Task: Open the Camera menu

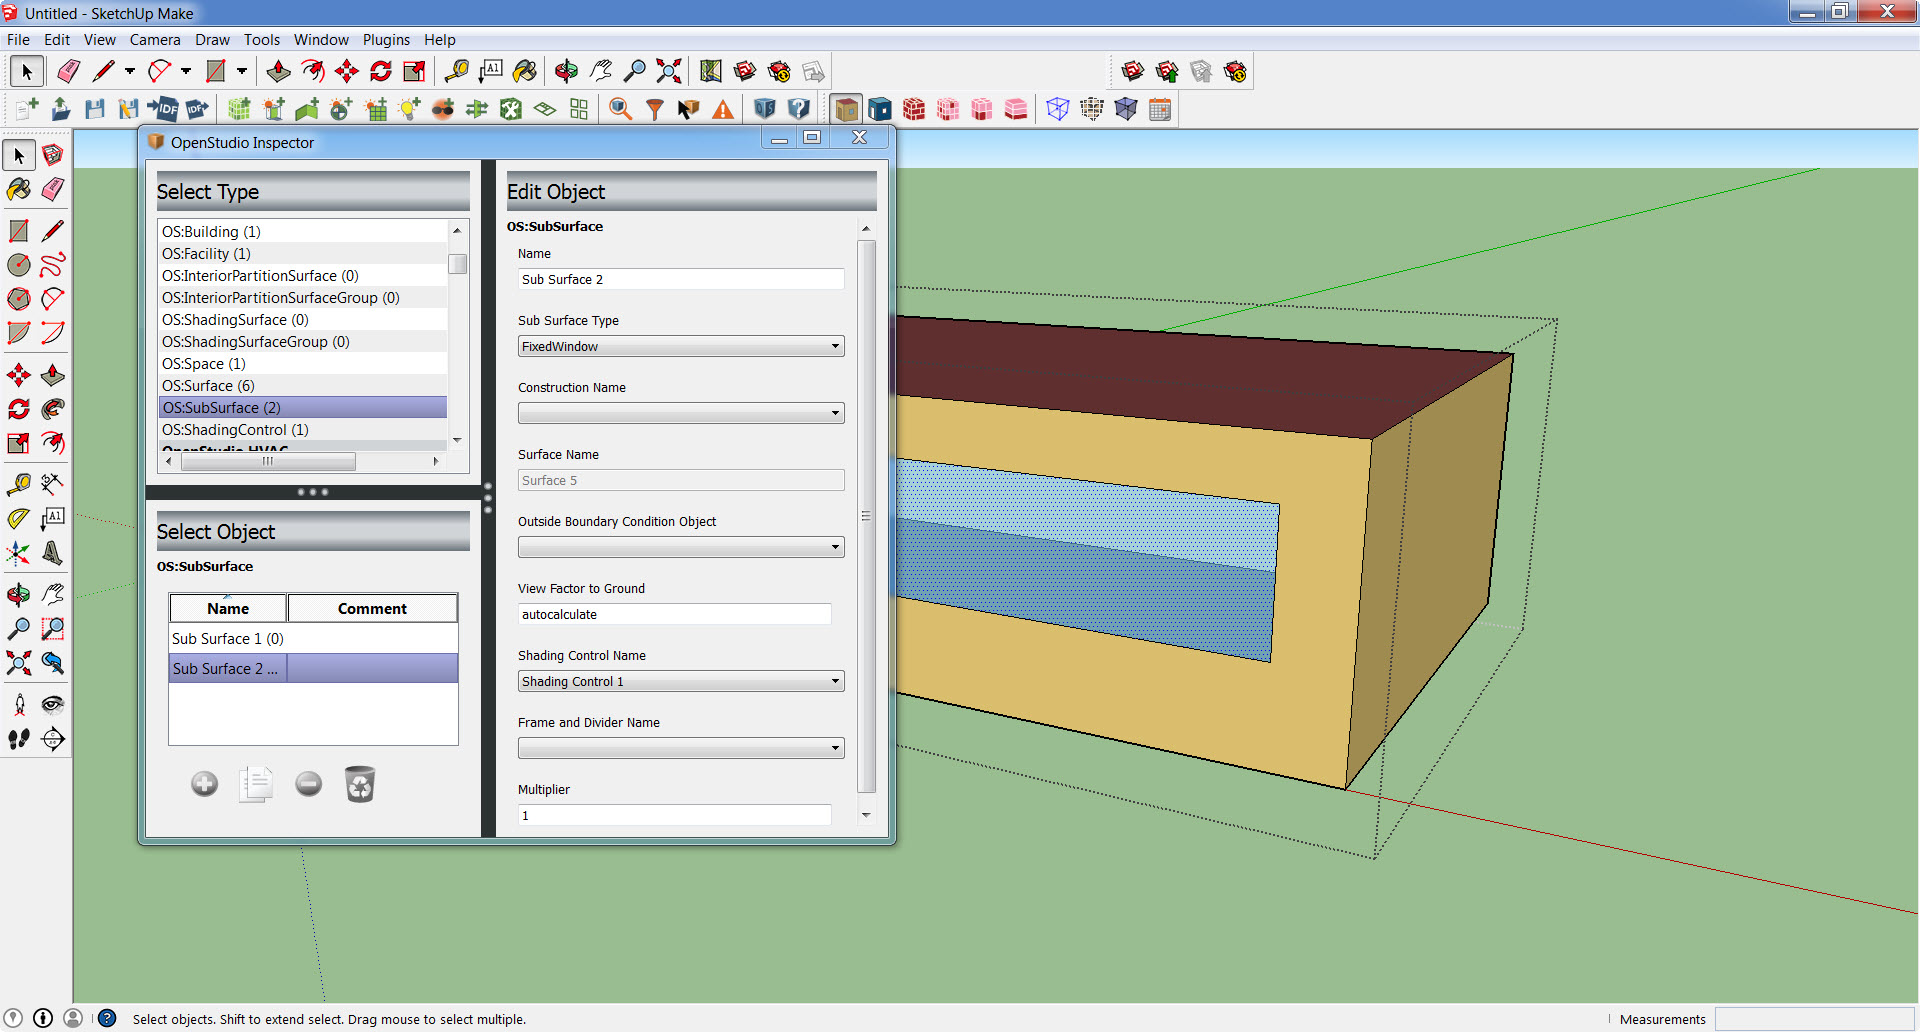Action: click(155, 40)
